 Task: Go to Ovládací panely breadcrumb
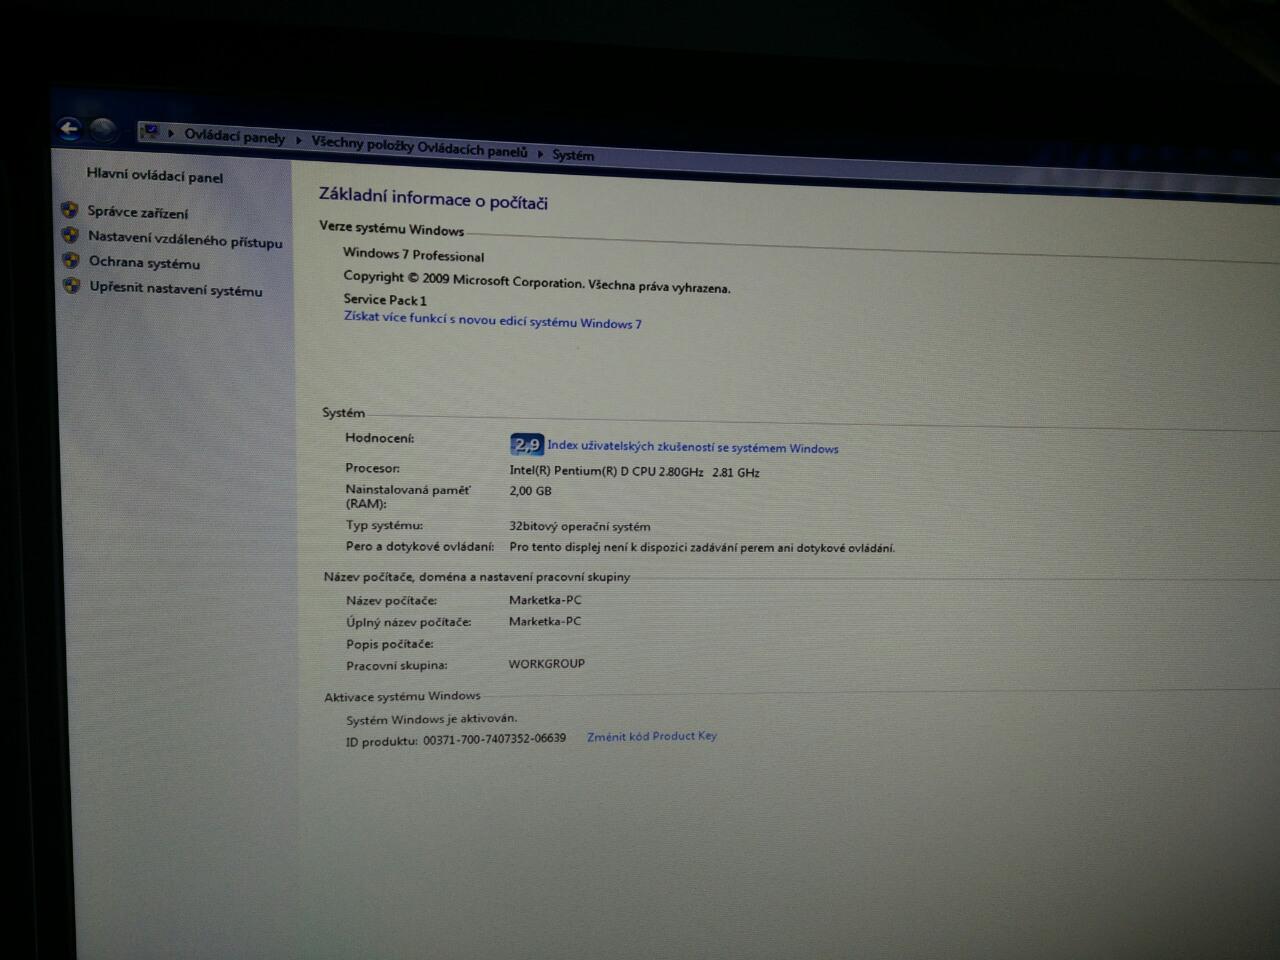234,137
